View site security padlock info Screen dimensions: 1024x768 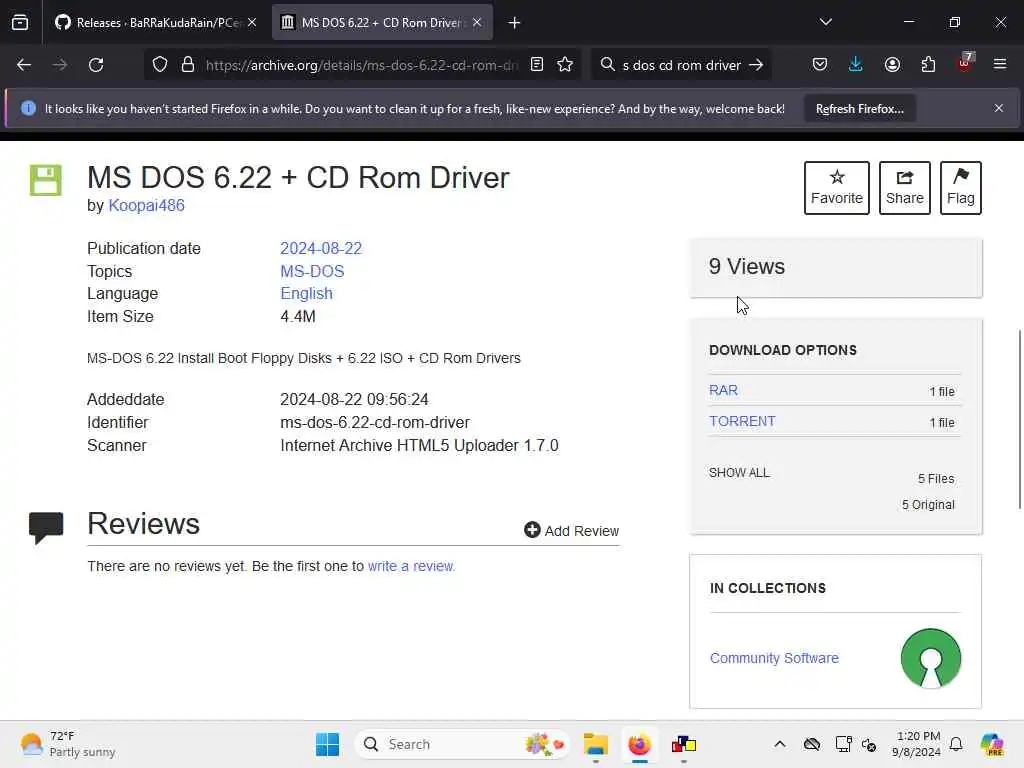(x=188, y=65)
